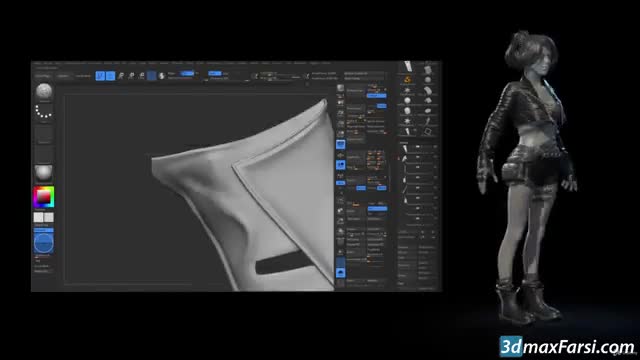Select the Rotate transform icon
The width and height of the screenshot is (640, 360).
[141, 76]
